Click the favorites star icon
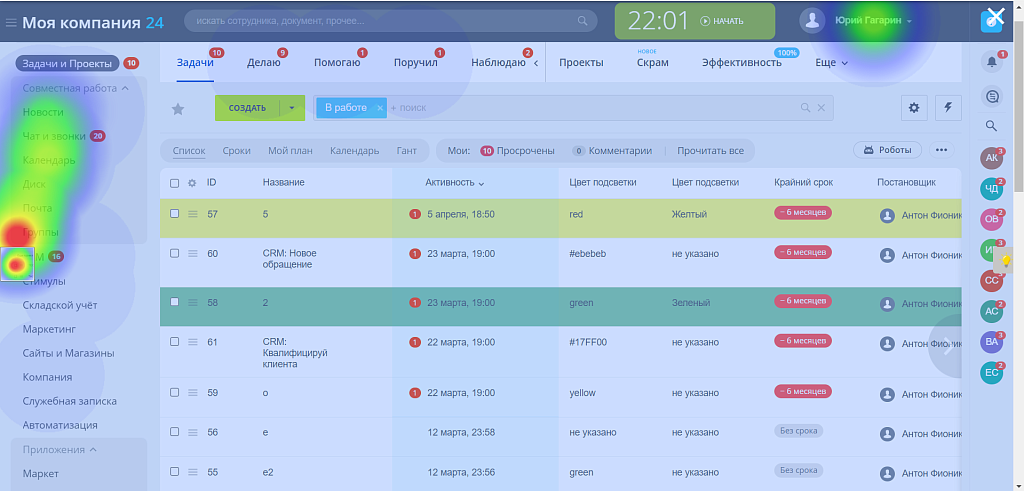This screenshot has height=491, width=1024. pyautogui.click(x=178, y=109)
